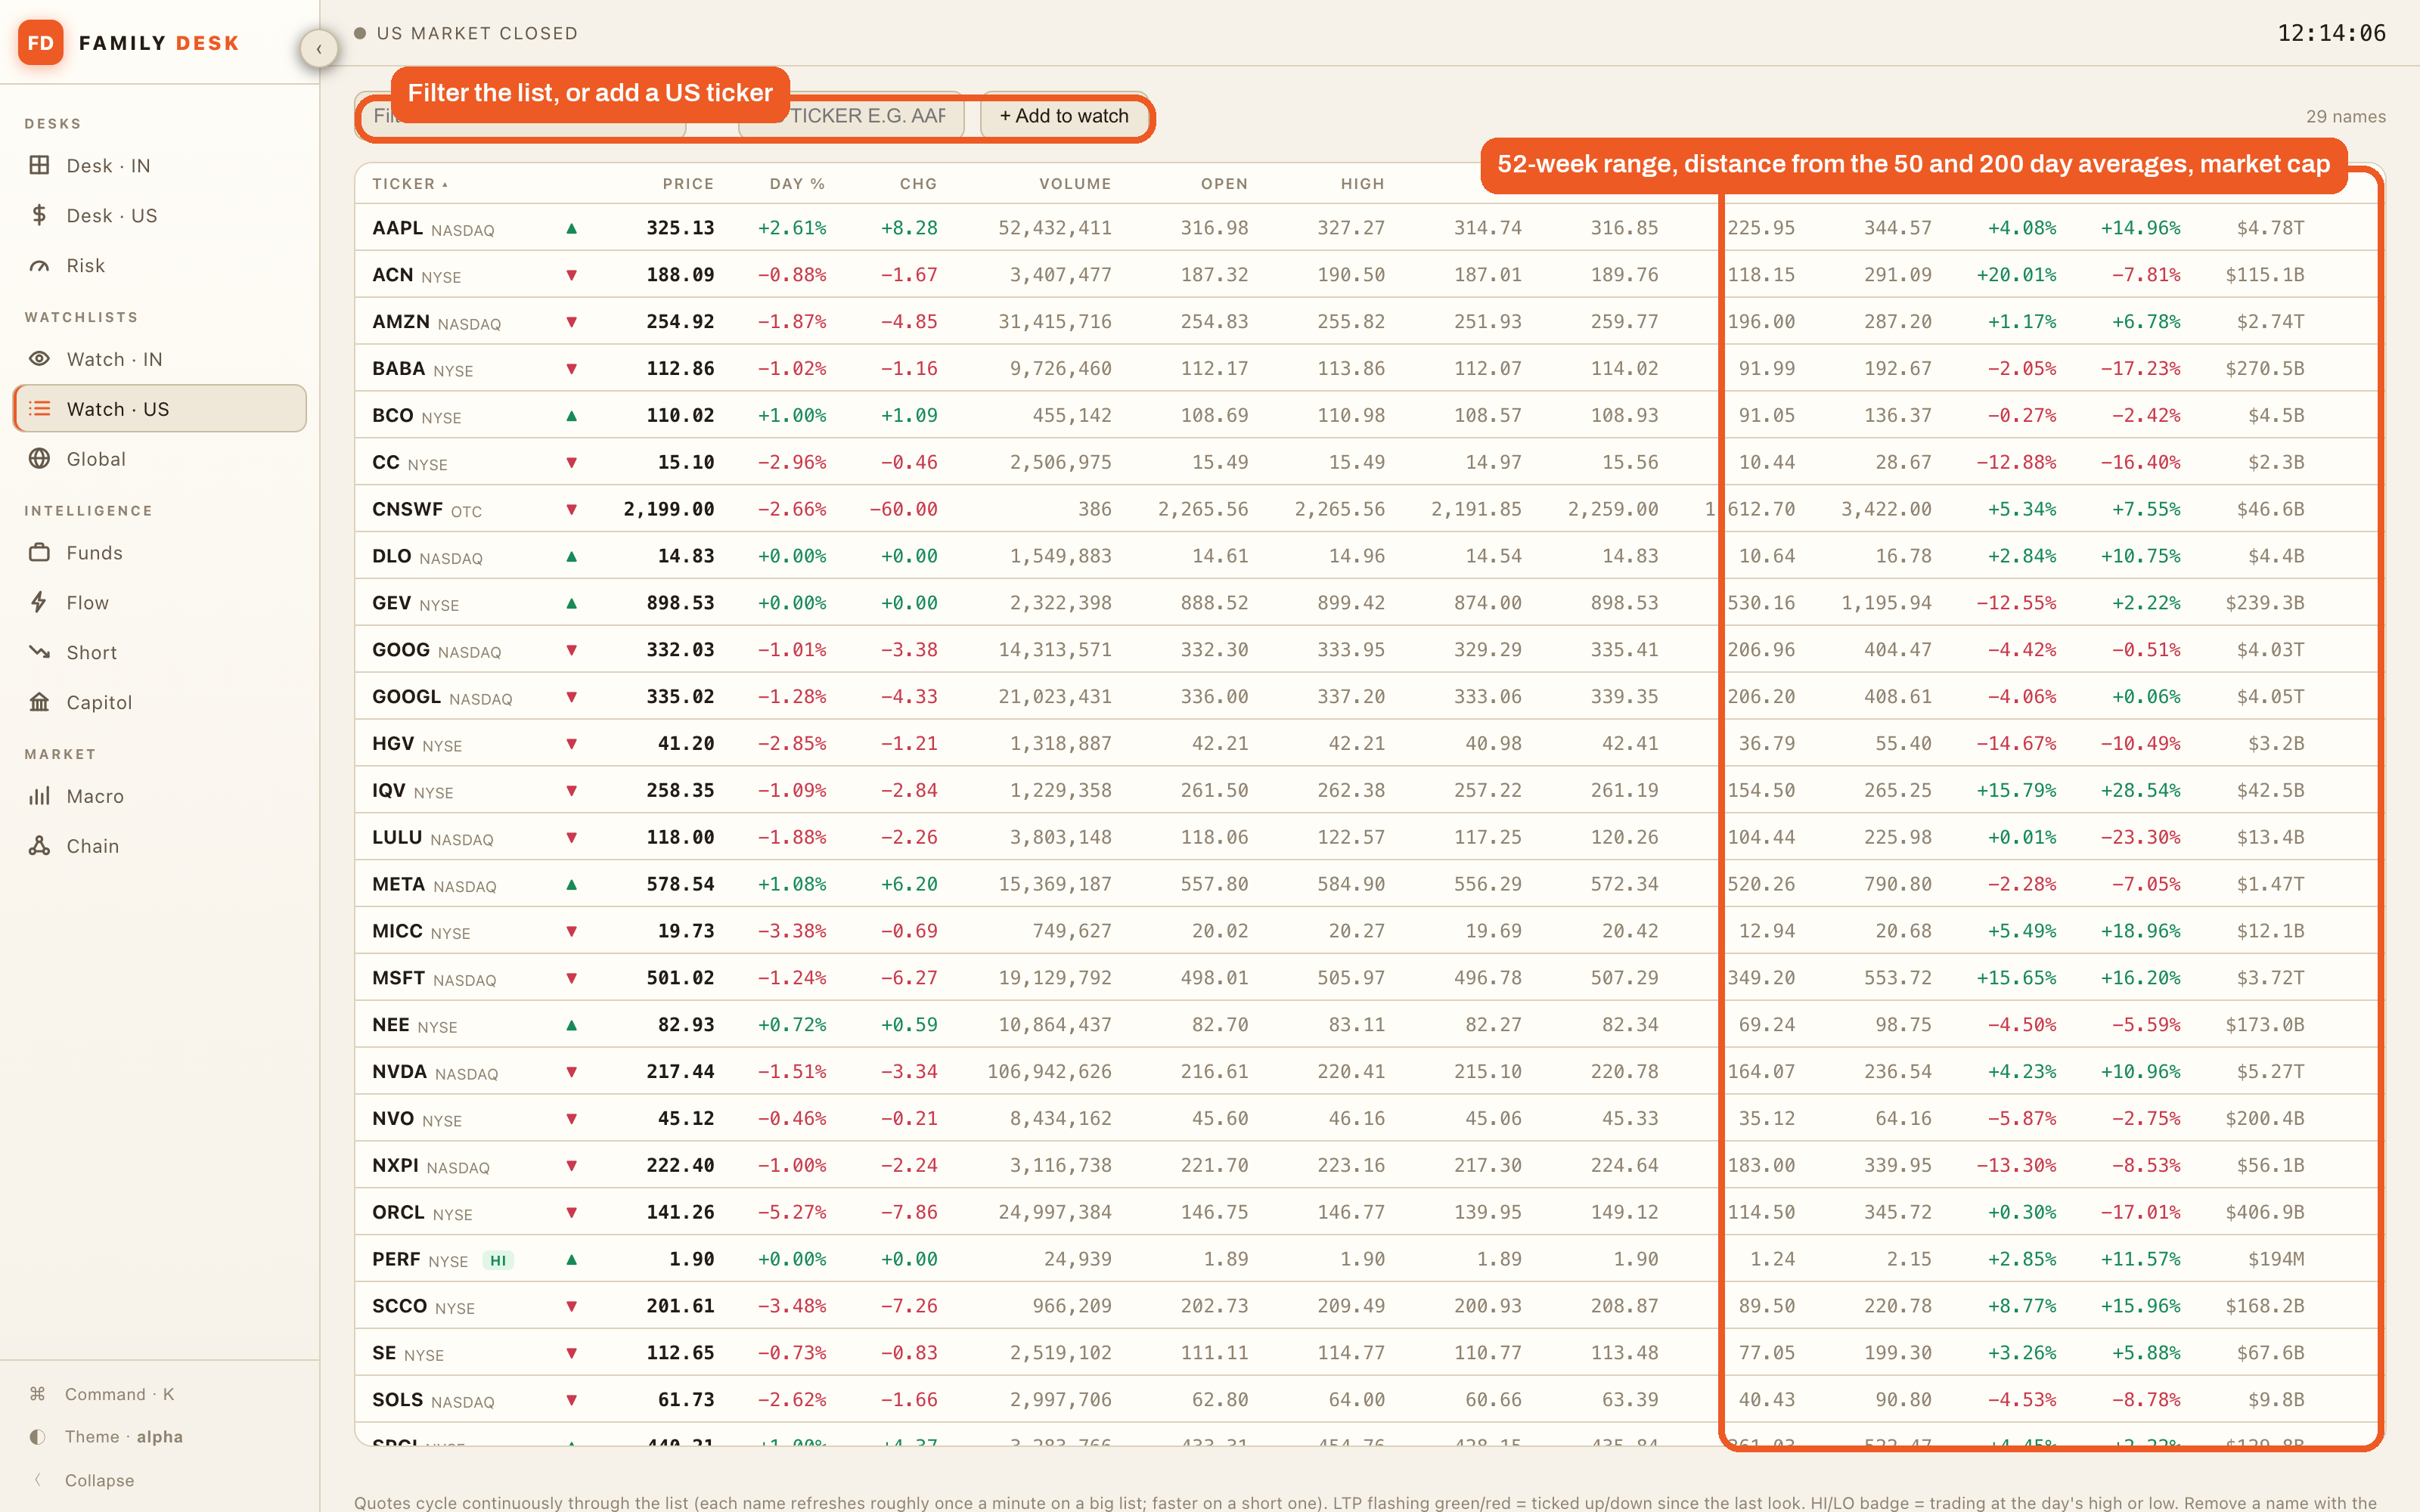Select the Watch · US menu item
The image size is (2420, 1512).
160,409
